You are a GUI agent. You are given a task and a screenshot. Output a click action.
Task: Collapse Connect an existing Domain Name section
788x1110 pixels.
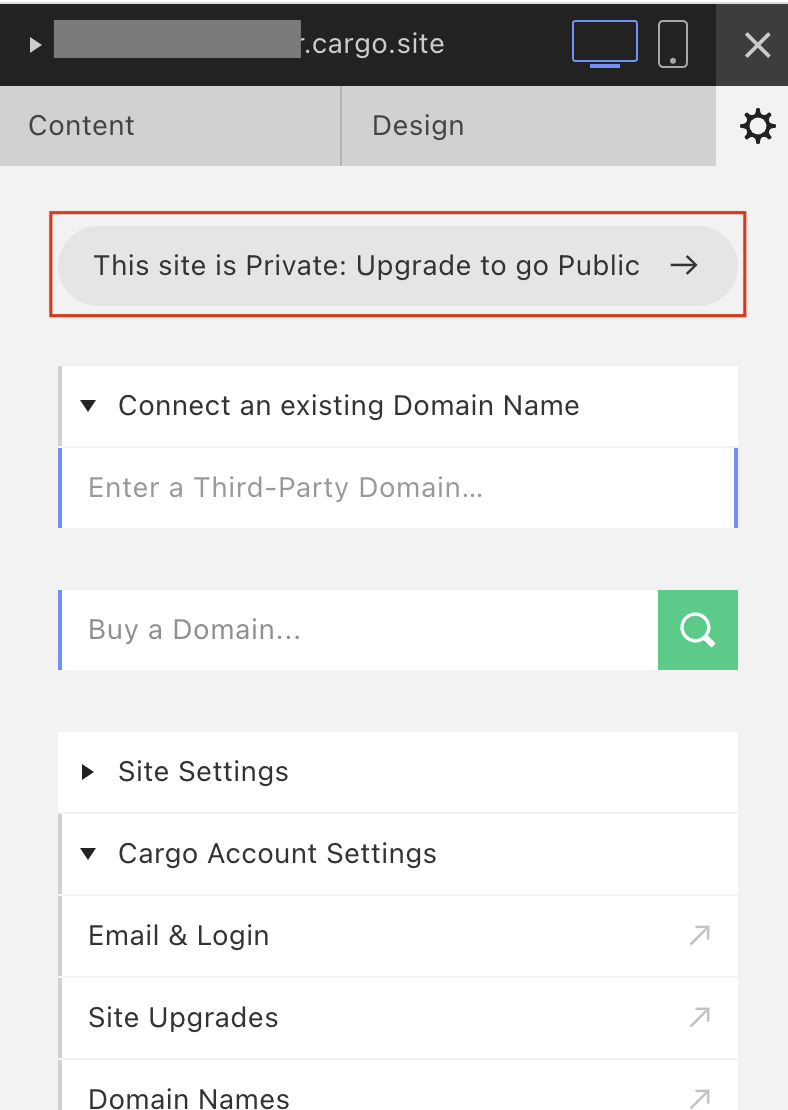click(88, 406)
